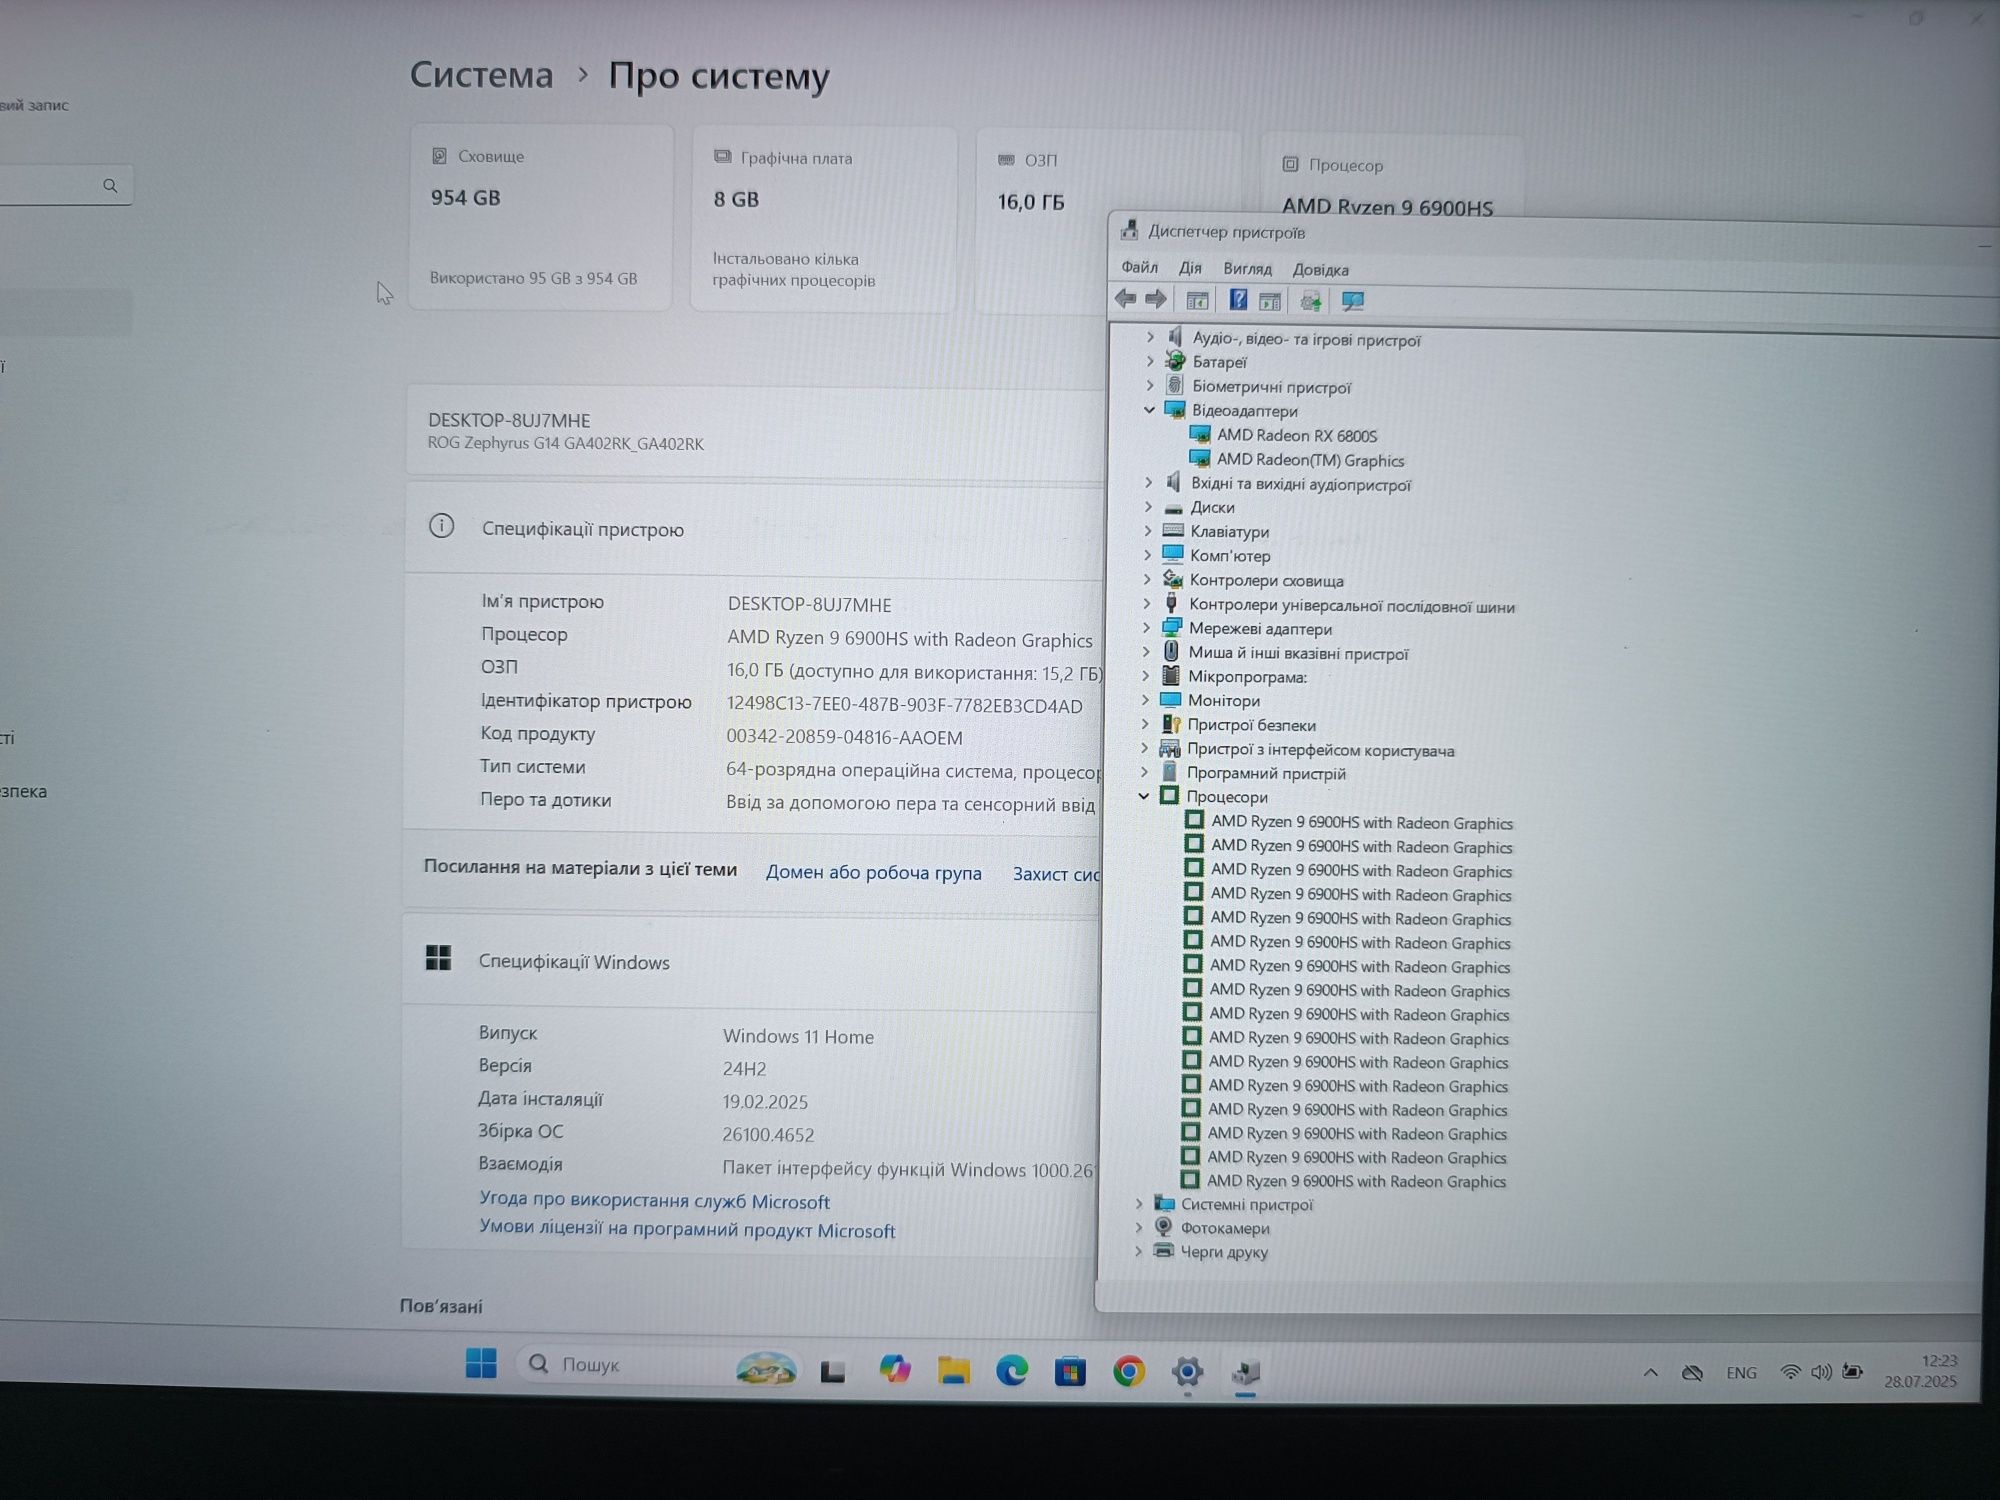Expand Мережеві адаптери tree node
Screen dimensions: 2000x1500
coord(1147,627)
